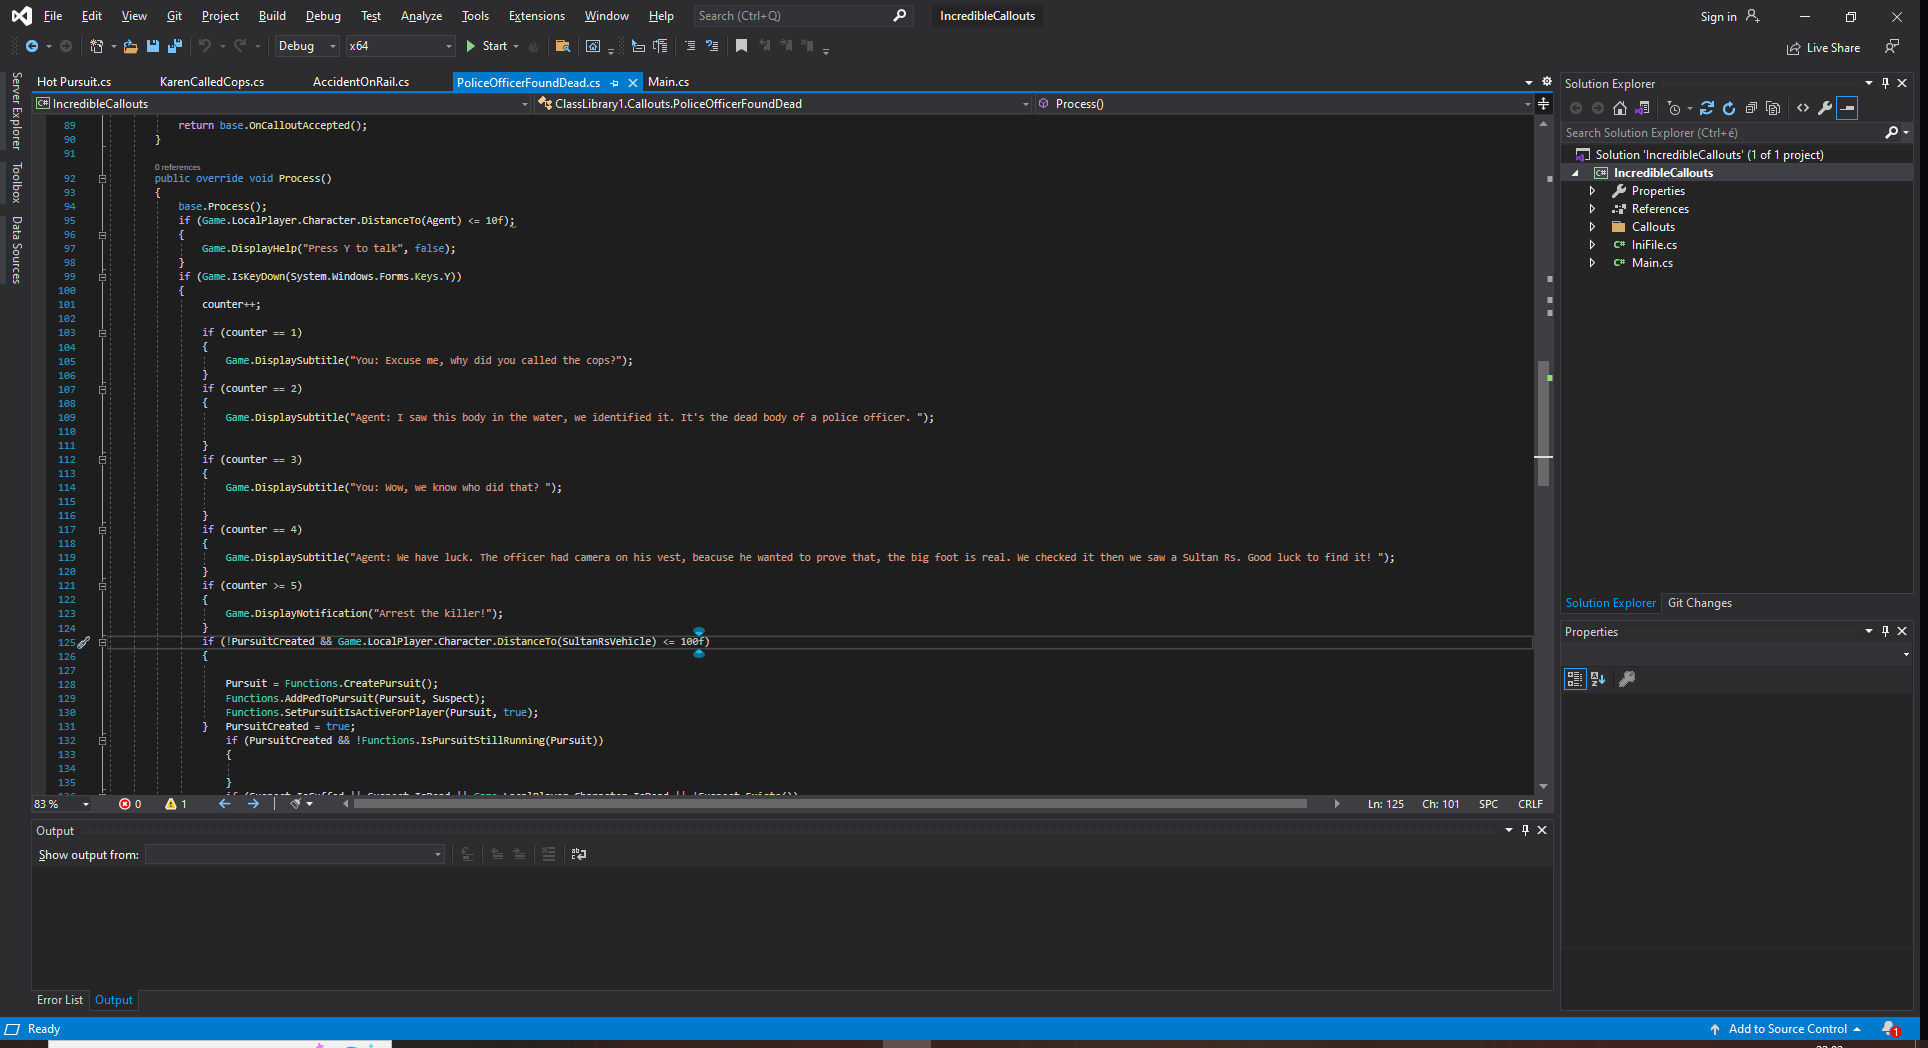1928x1048 pixels.
Task: Click the Collapse All icon in Solution Explorer
Action: tap(1751, 108)
